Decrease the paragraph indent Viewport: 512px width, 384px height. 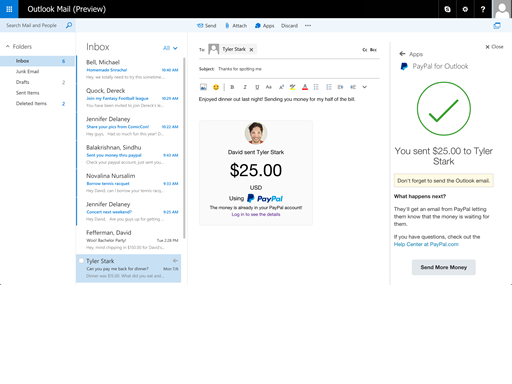tap(353, 87)
